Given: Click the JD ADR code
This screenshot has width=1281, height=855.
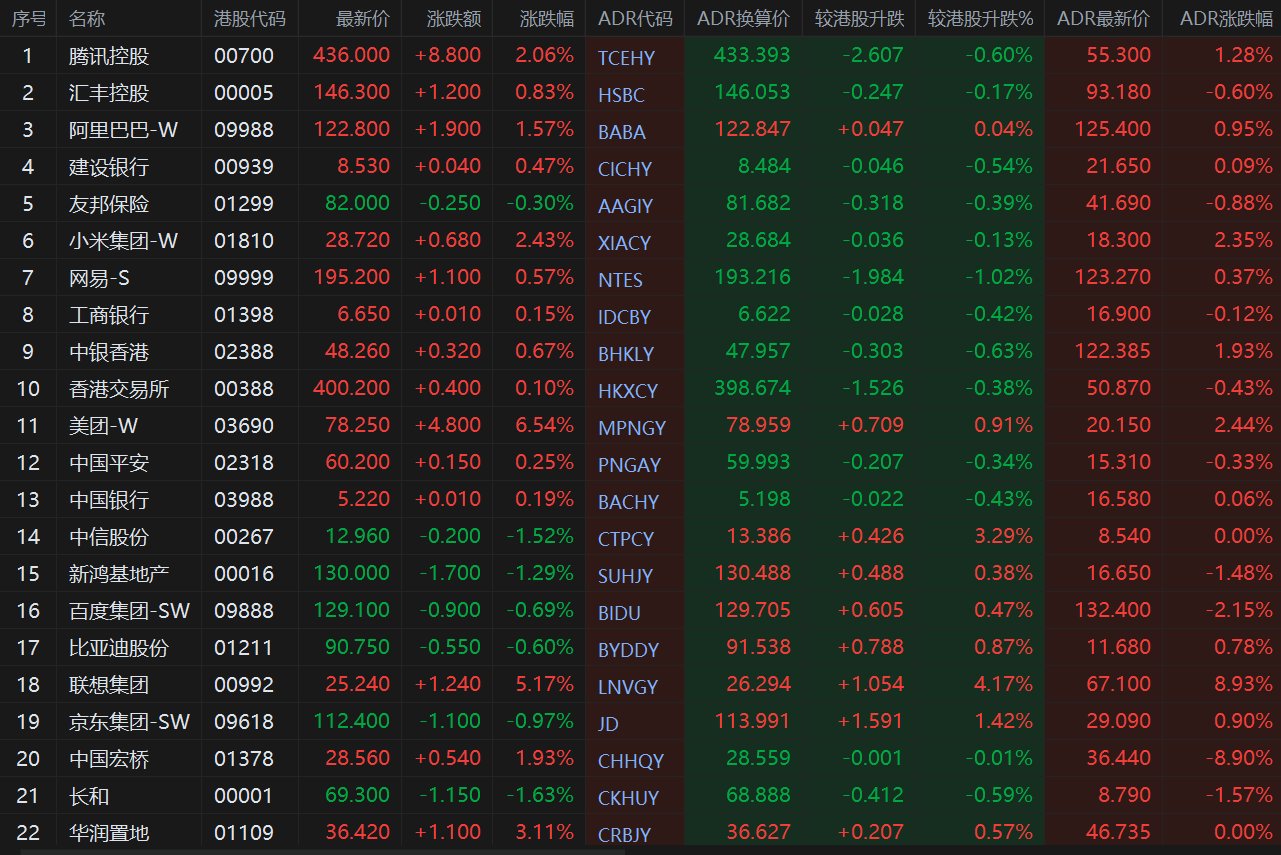Looking at the screenshot, I should point(608,724).
